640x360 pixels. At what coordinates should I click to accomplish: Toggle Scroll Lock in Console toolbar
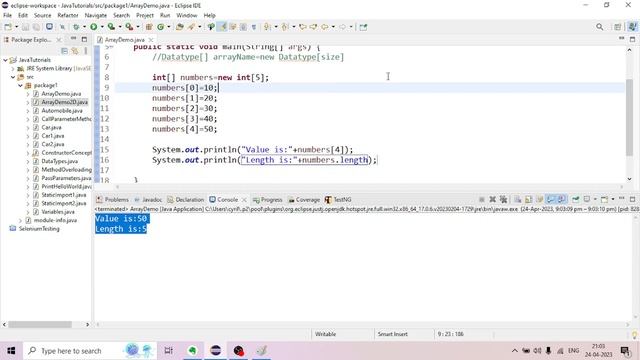pyautogui.click(x=529, y=200)
